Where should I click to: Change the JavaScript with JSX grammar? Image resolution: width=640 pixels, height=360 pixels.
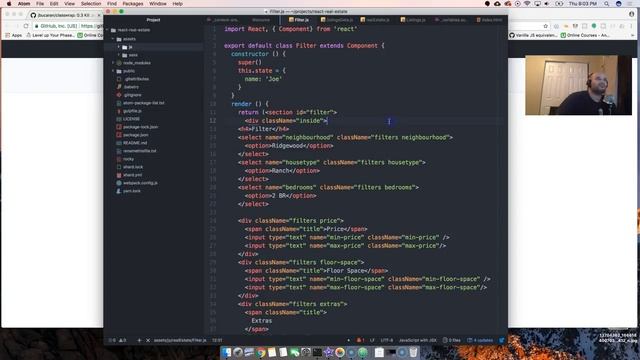pos(418,340)
